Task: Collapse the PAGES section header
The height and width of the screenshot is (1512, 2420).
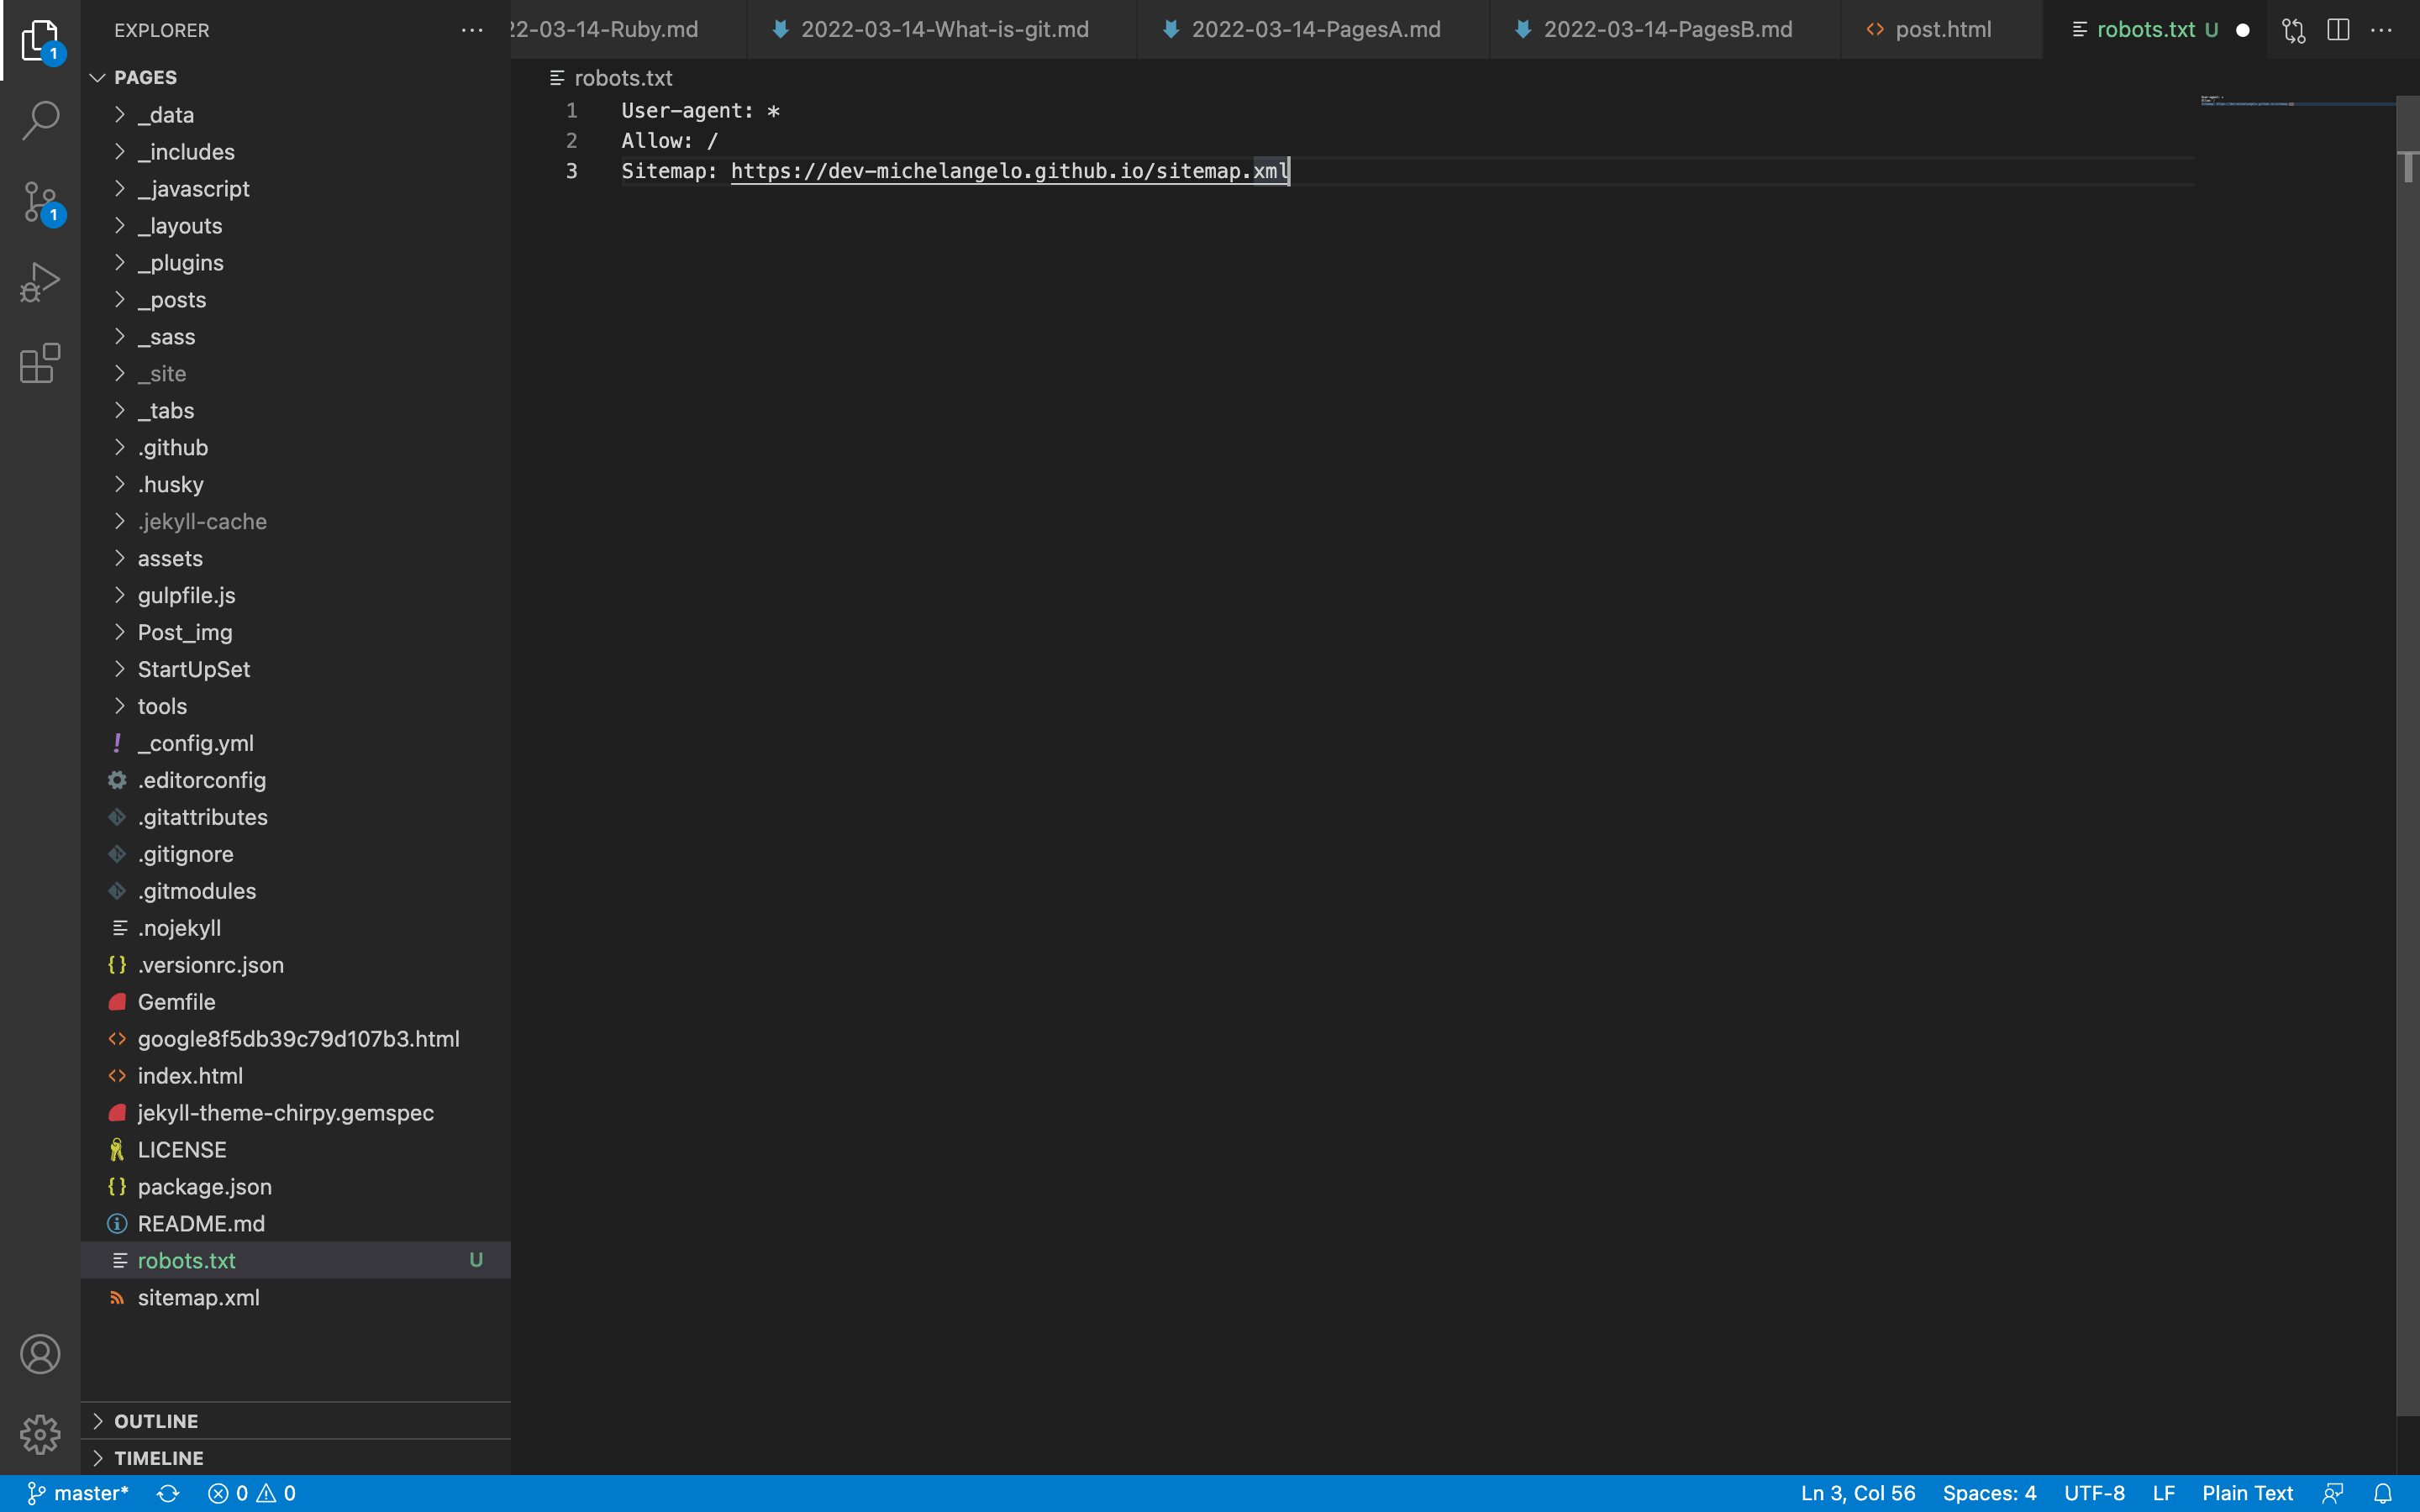Action: (145, 77)
